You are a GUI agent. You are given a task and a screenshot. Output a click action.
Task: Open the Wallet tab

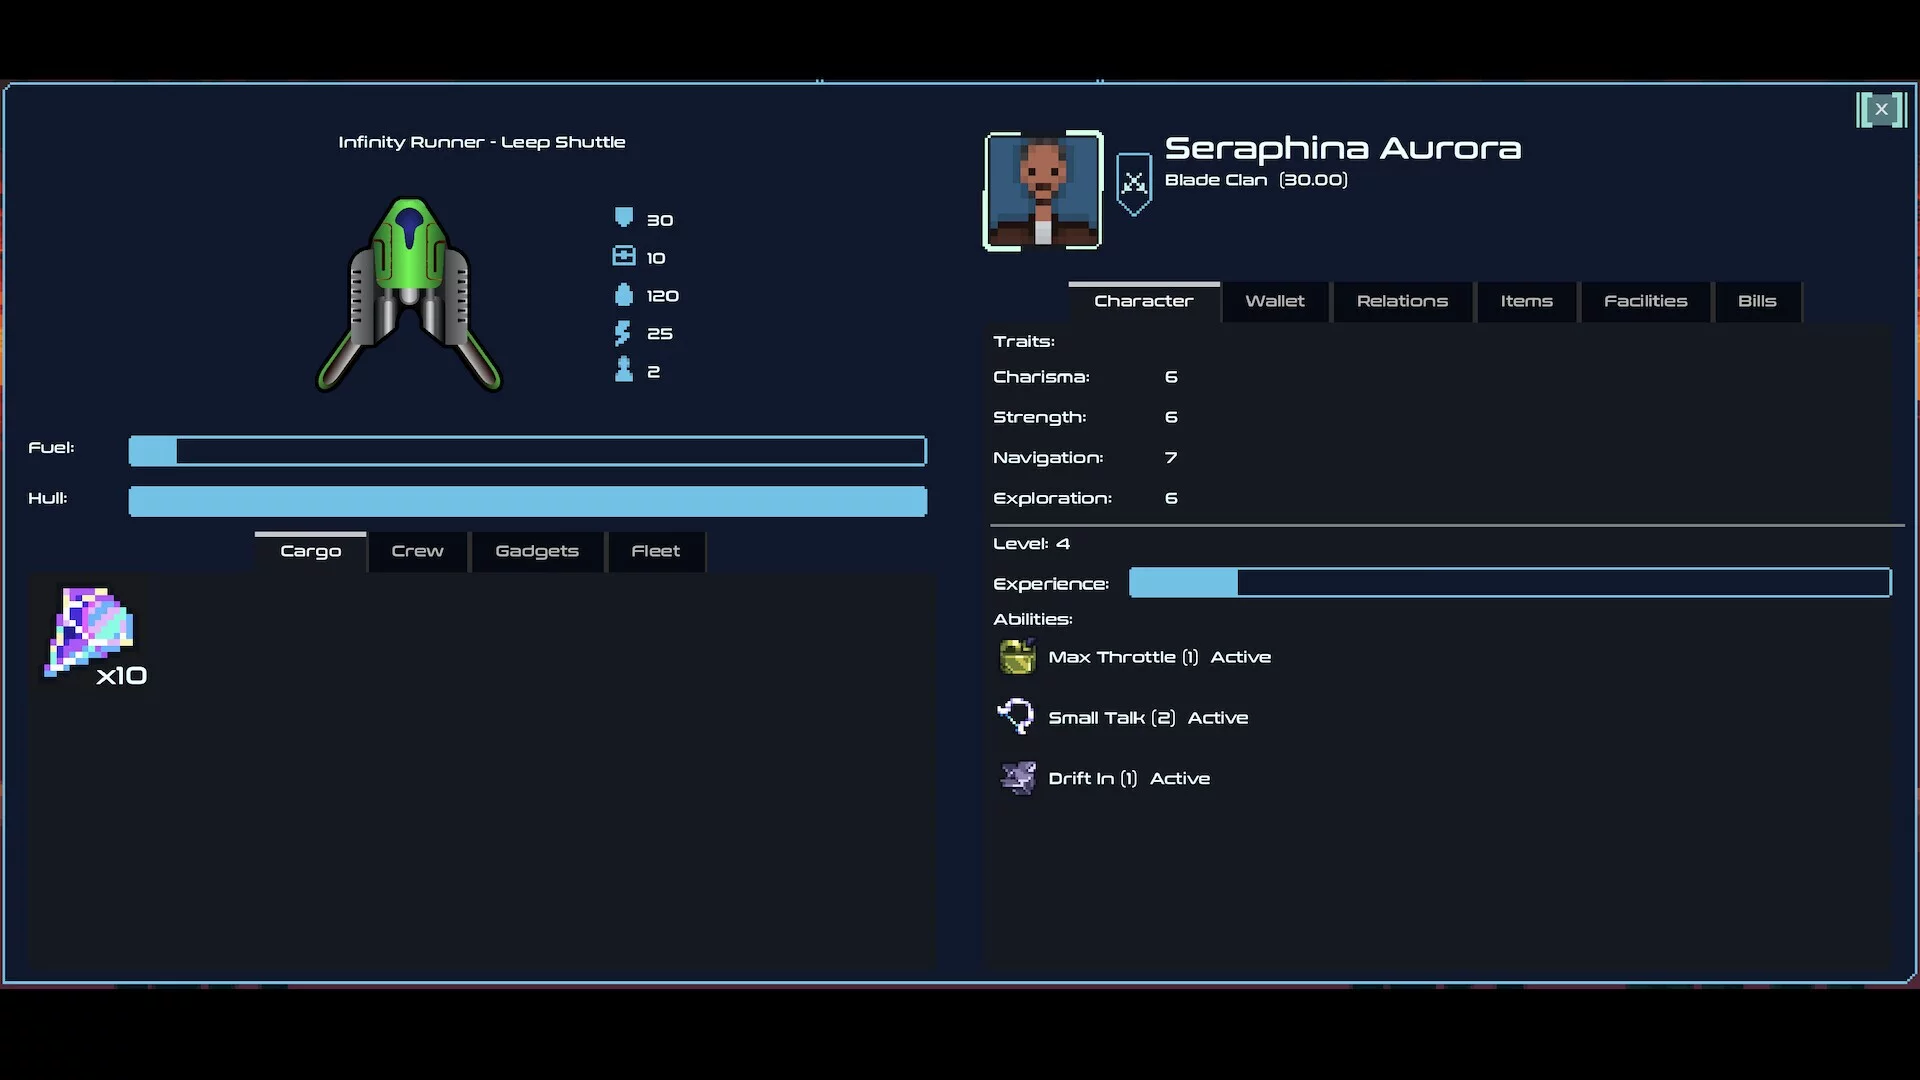coord(1275,301)
